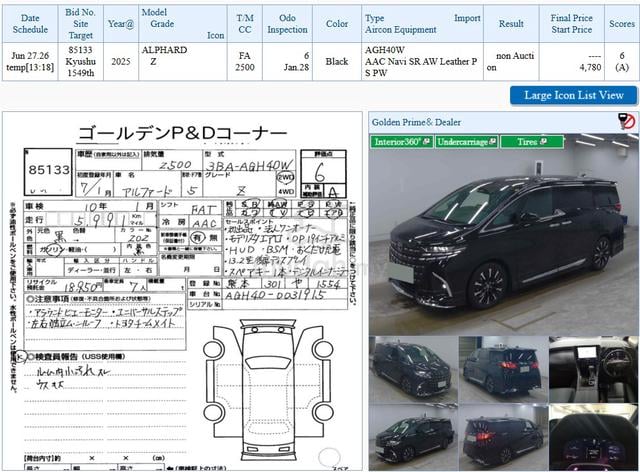Click the Bid No. Site Target header
Image resolution: width=640 pixels, height=472 pixels.
pos(80,24)
